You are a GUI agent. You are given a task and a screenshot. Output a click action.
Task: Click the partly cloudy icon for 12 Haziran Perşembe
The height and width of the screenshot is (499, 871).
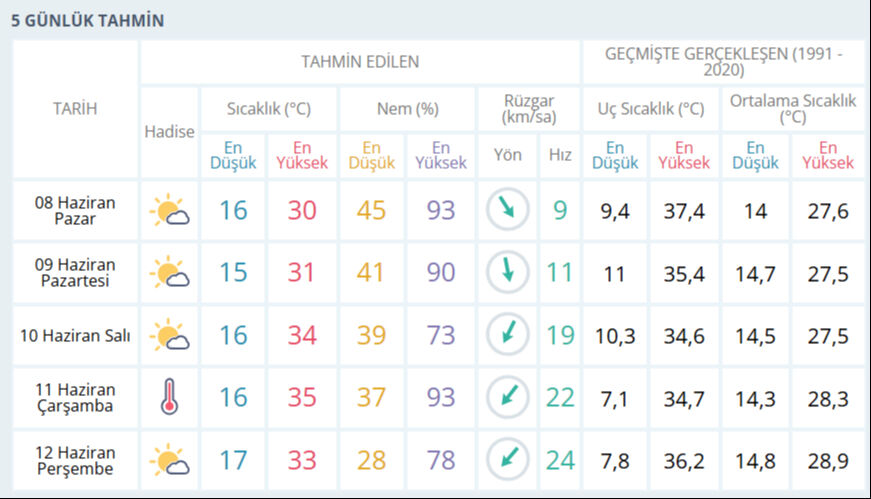169,460
